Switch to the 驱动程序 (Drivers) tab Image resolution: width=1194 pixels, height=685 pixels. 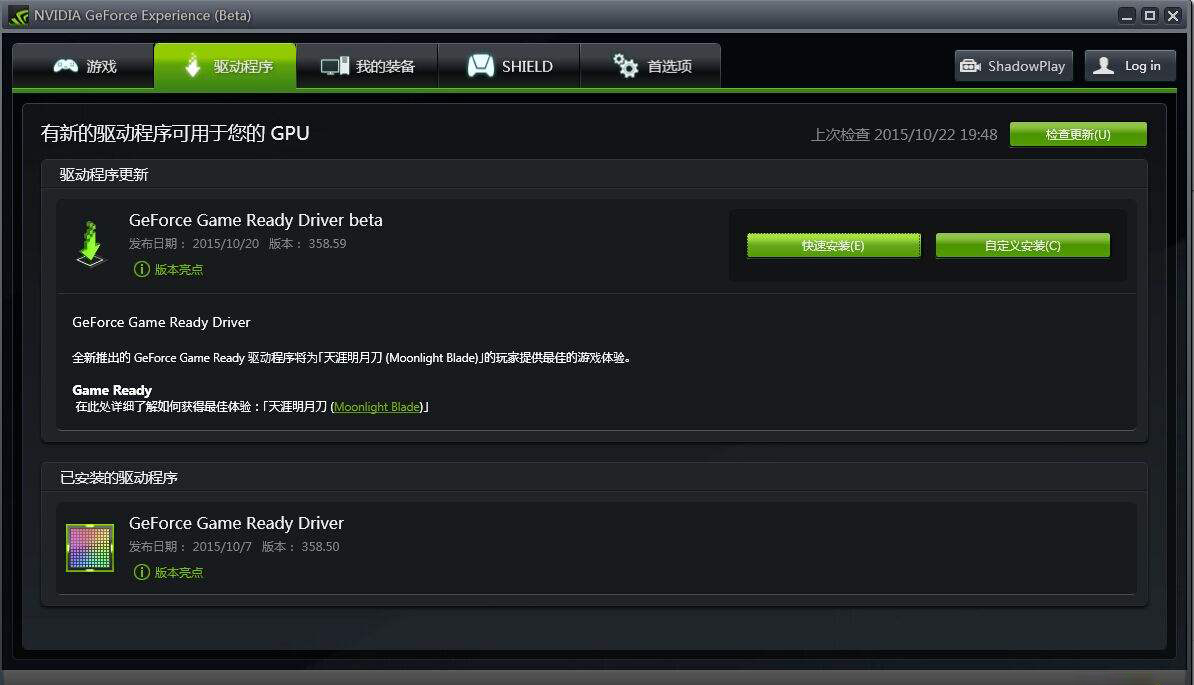(224, 65)
